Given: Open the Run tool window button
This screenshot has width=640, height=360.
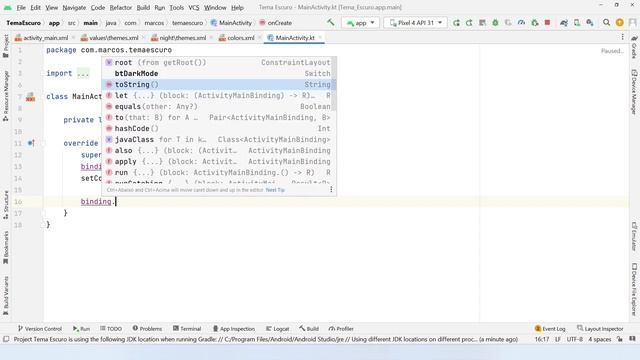Looking at the screenshot, I should click(x=81, y=329).
